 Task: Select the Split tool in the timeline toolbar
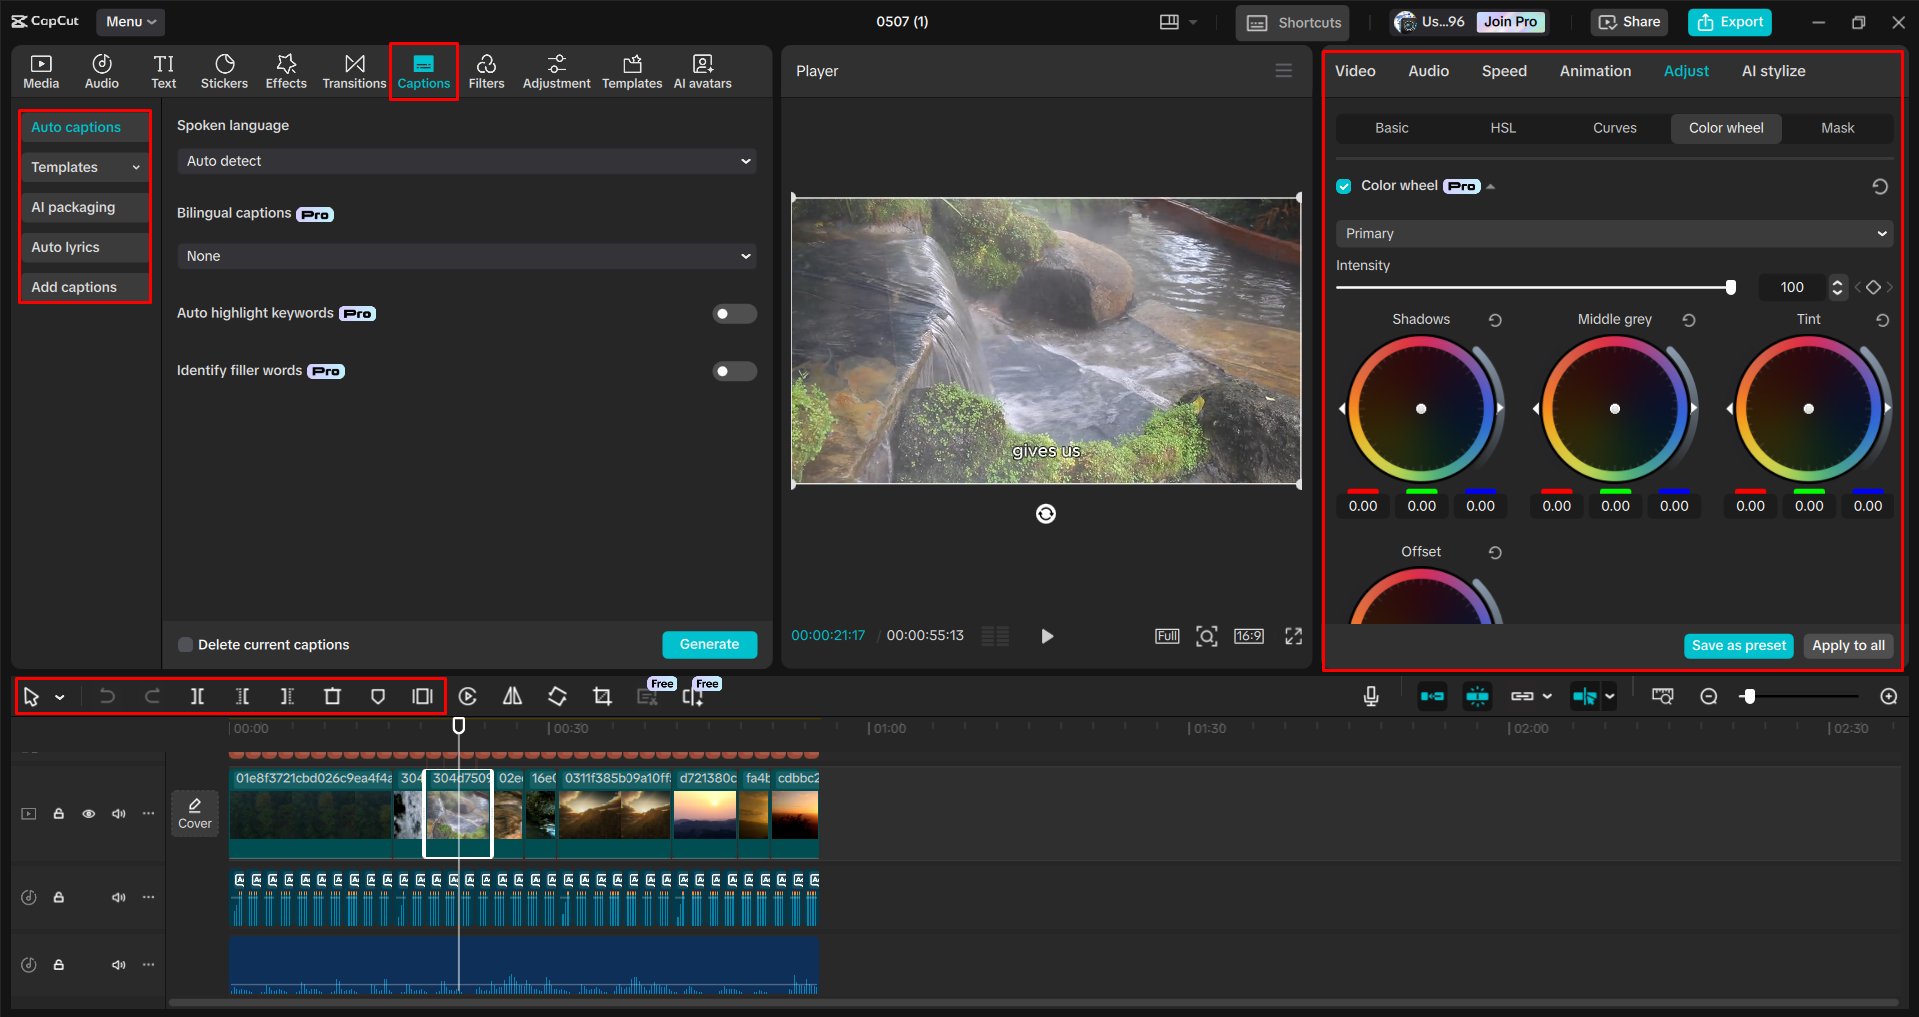[197, 696]
